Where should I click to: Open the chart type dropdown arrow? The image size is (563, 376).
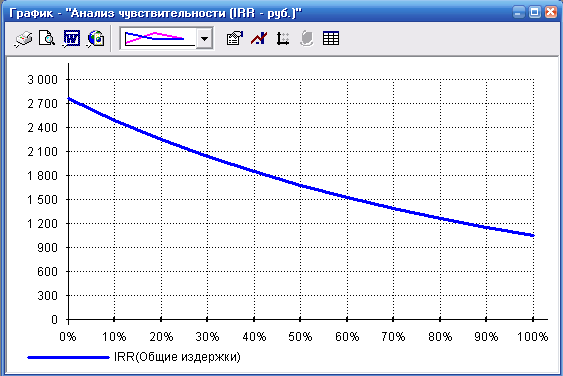(204, 38)
